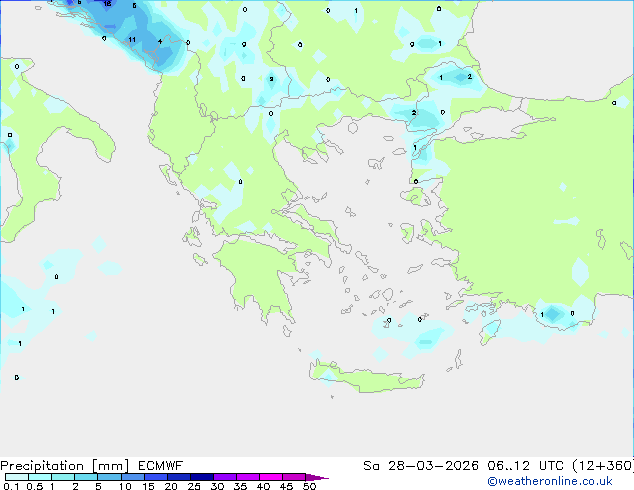Click the '50' legend scale label

coord(309,486)
